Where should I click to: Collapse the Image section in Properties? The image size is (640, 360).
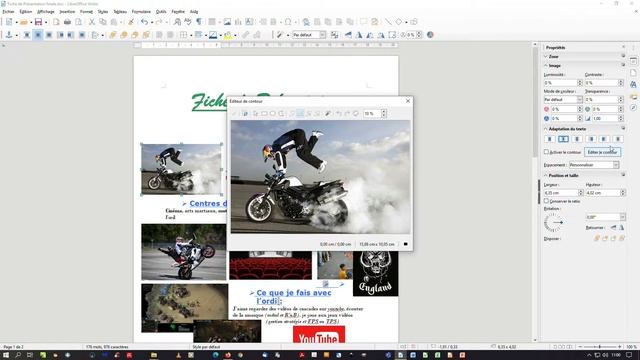[x=546, y=65]
